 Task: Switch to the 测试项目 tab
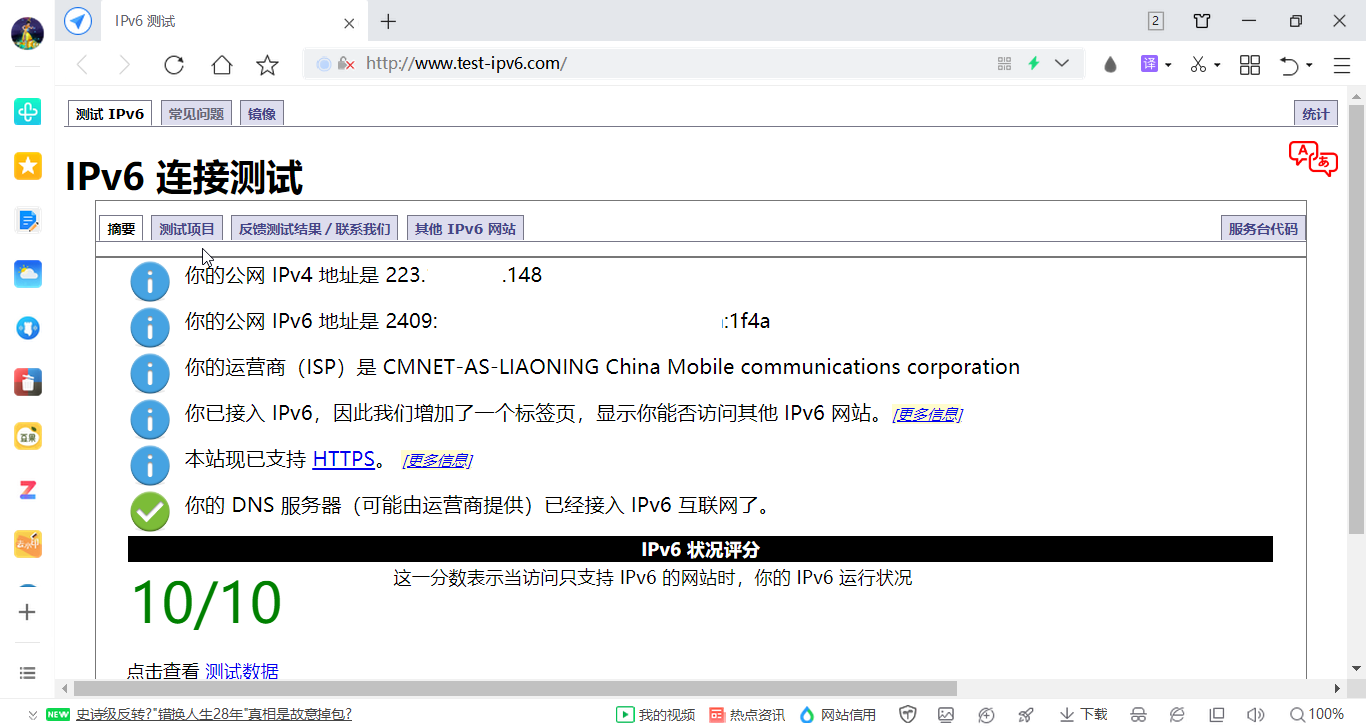(x=187, y=229)
